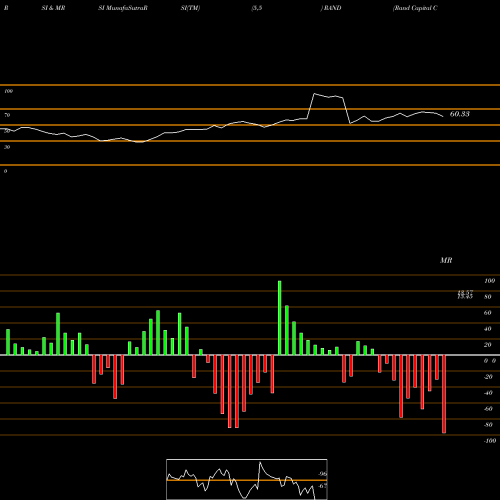500x500 pixels.
Task: Click the 'MR' label above the bar chart
Action: tap(446, 260)
